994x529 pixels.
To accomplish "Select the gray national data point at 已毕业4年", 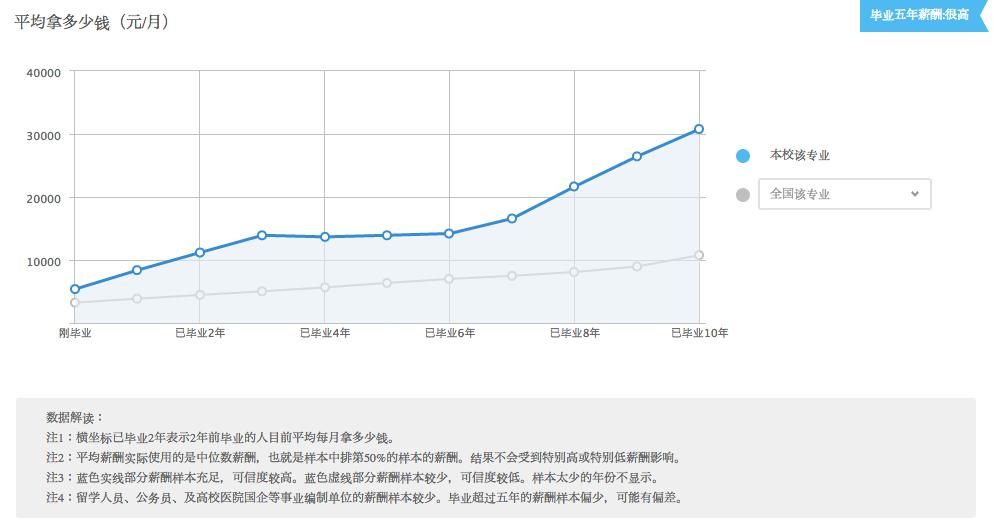I will pos(325,287).
